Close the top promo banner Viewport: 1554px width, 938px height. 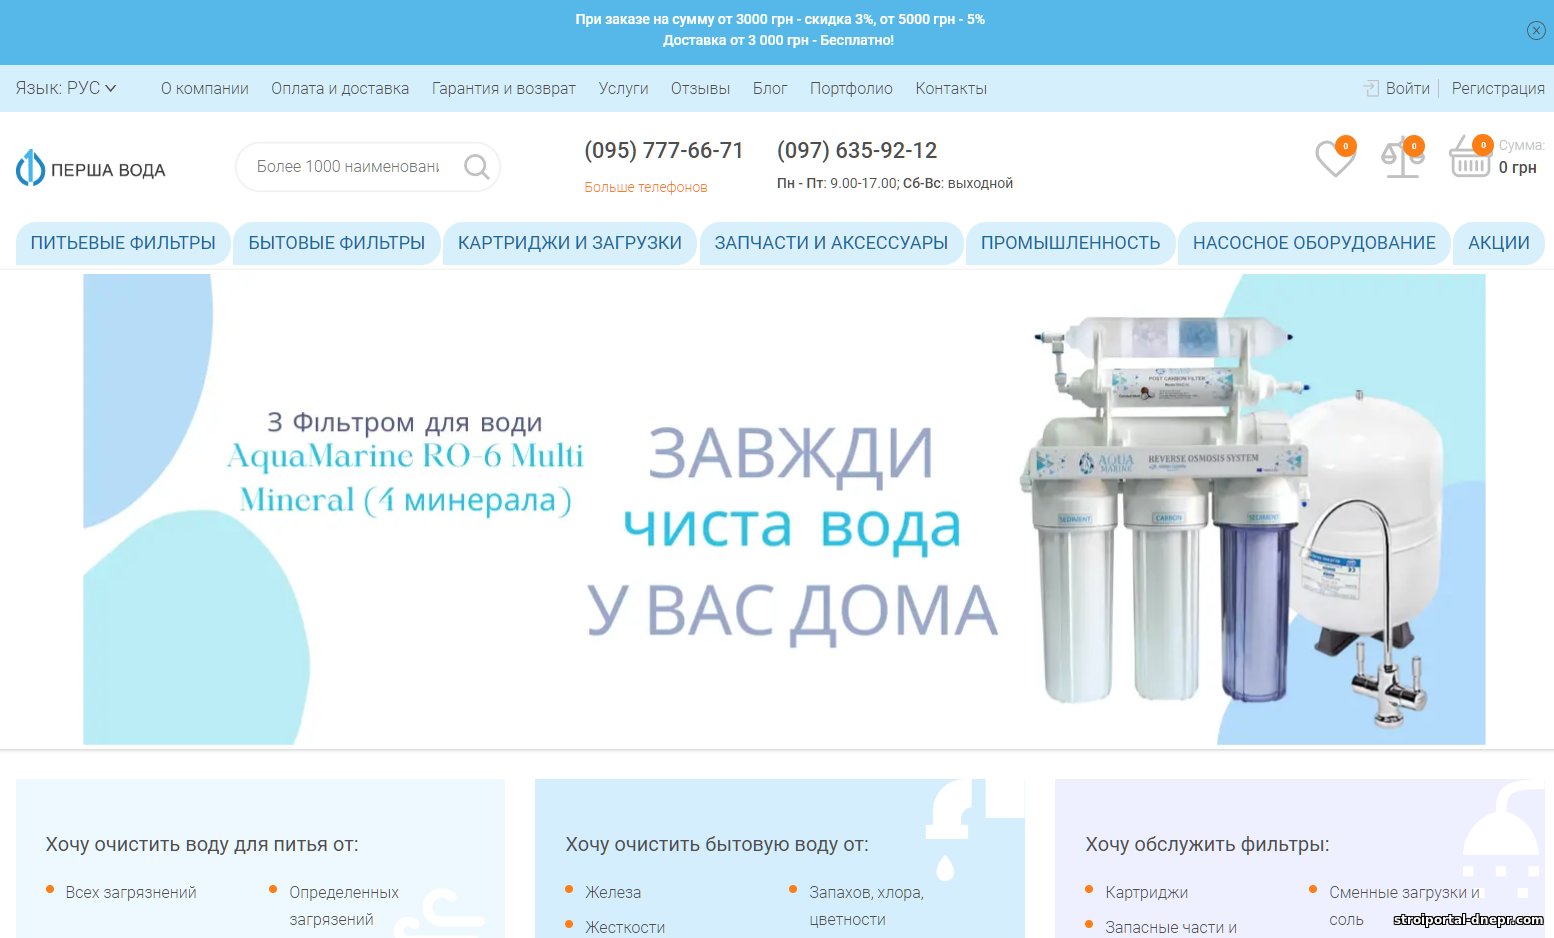coord(1536,31)
